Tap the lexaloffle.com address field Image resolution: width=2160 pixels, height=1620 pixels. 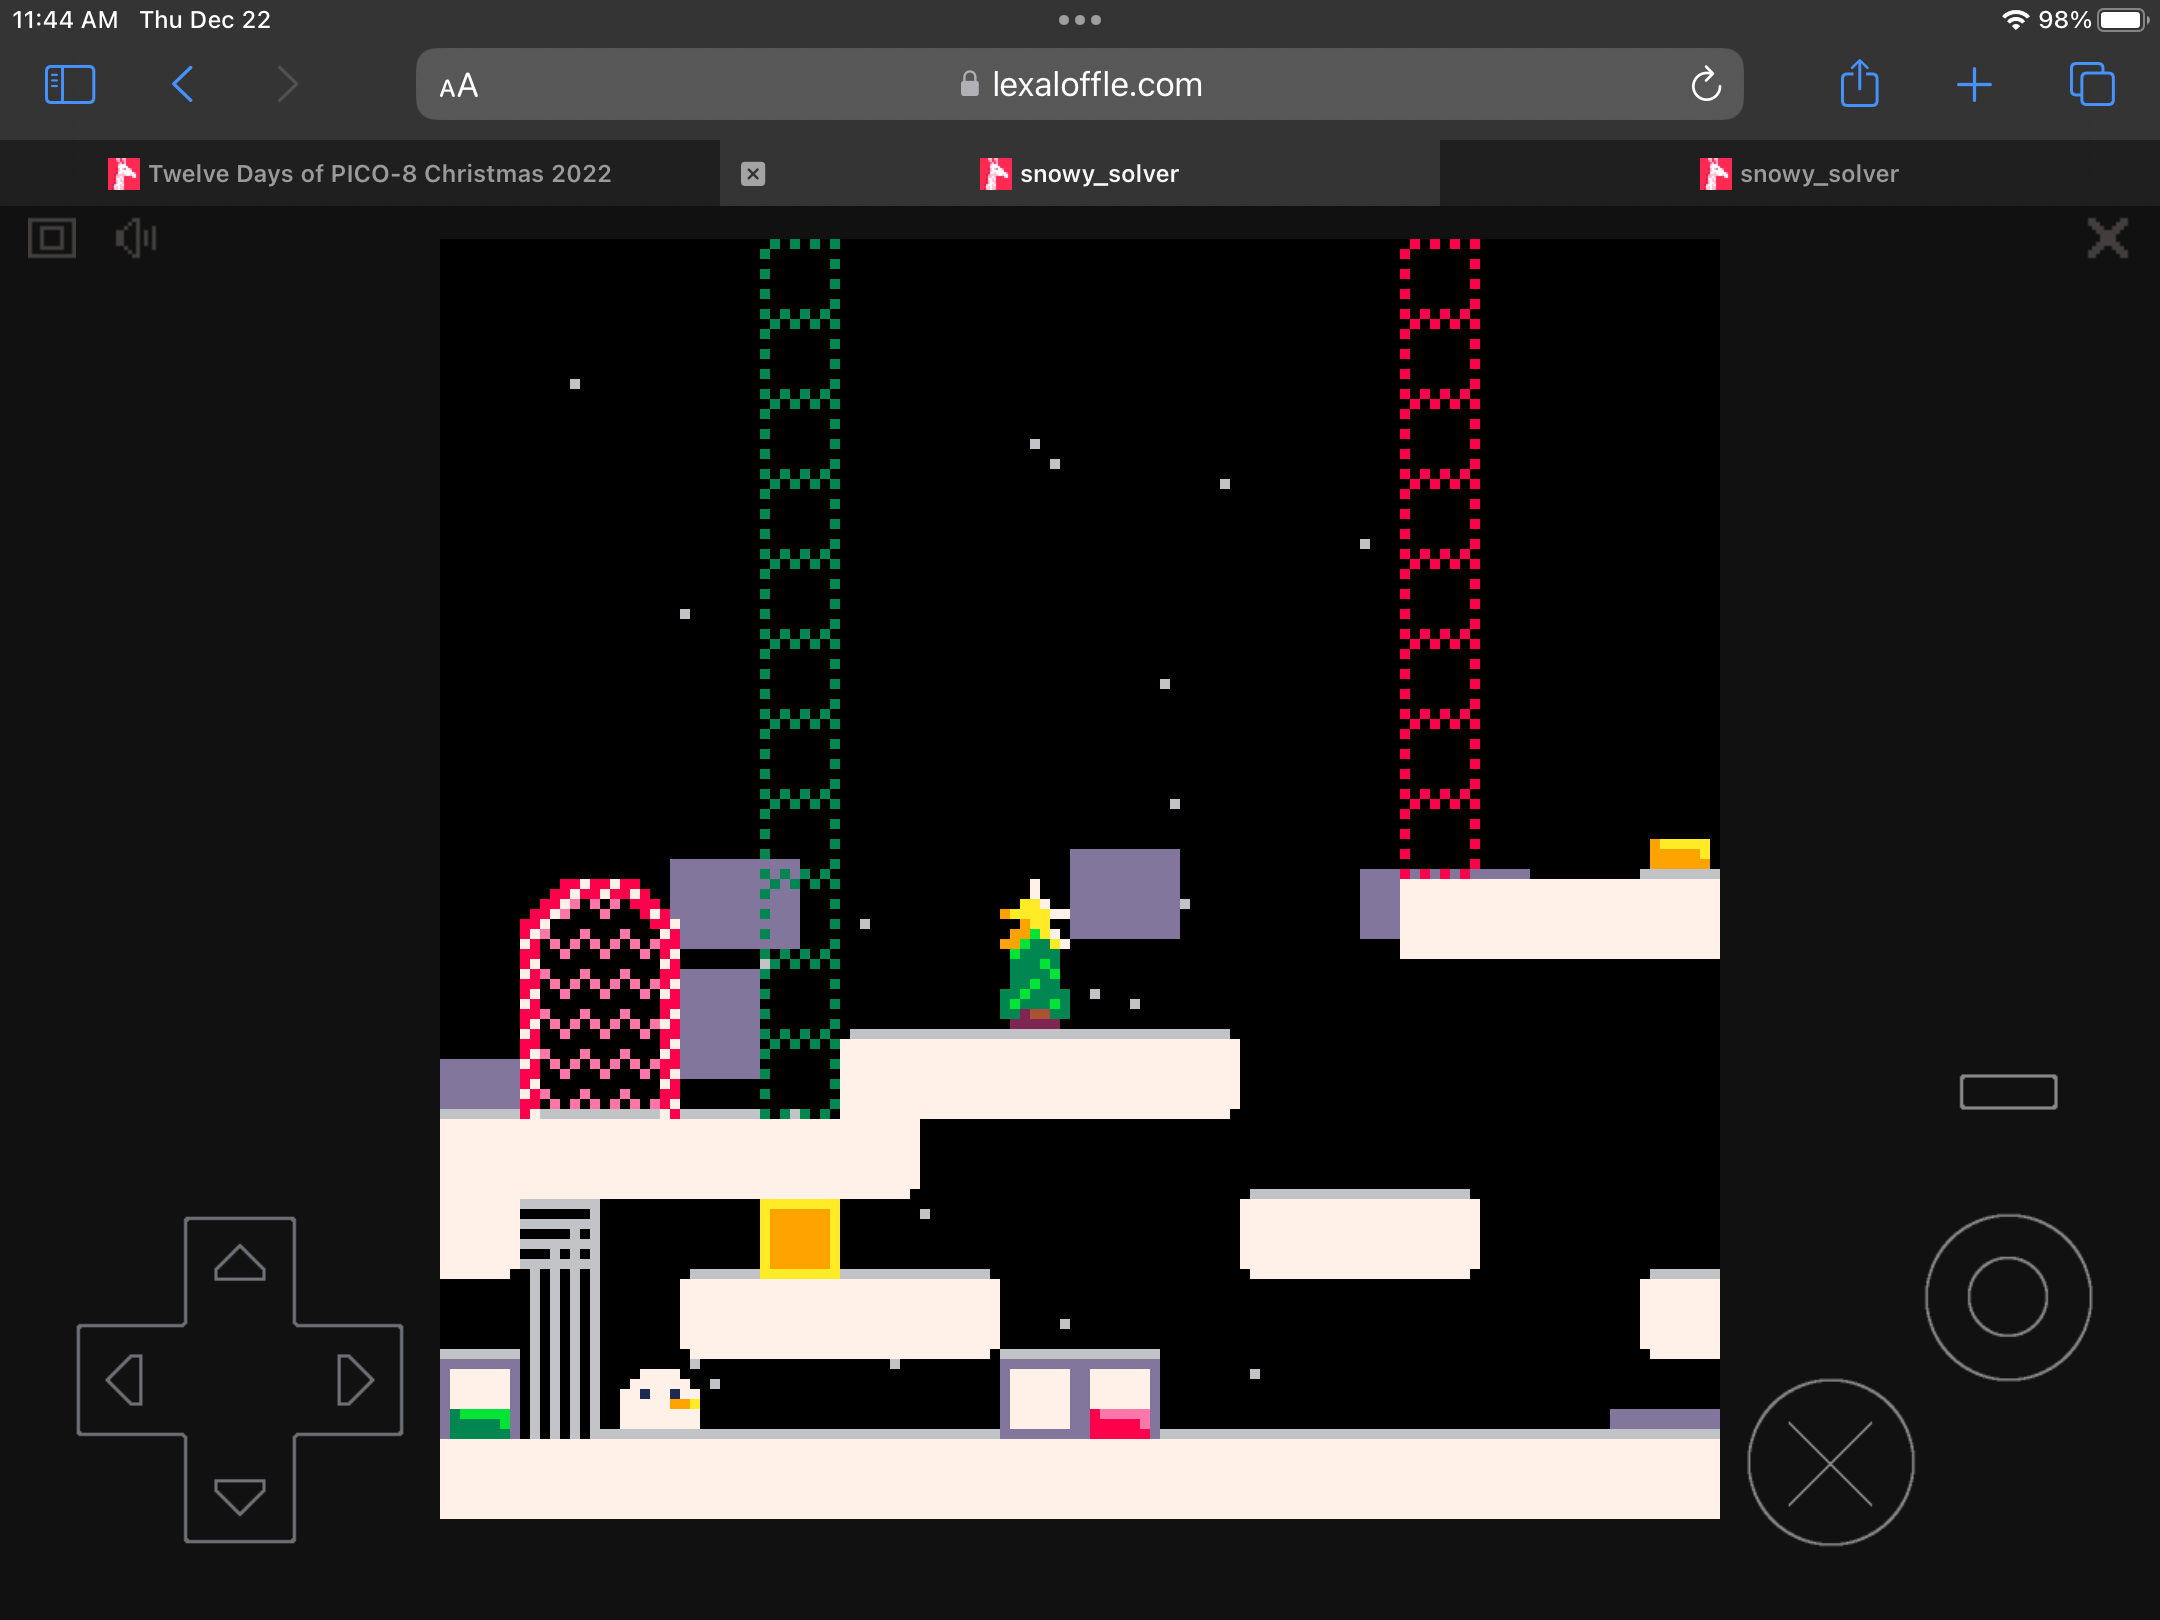(x=1080, y=85)
